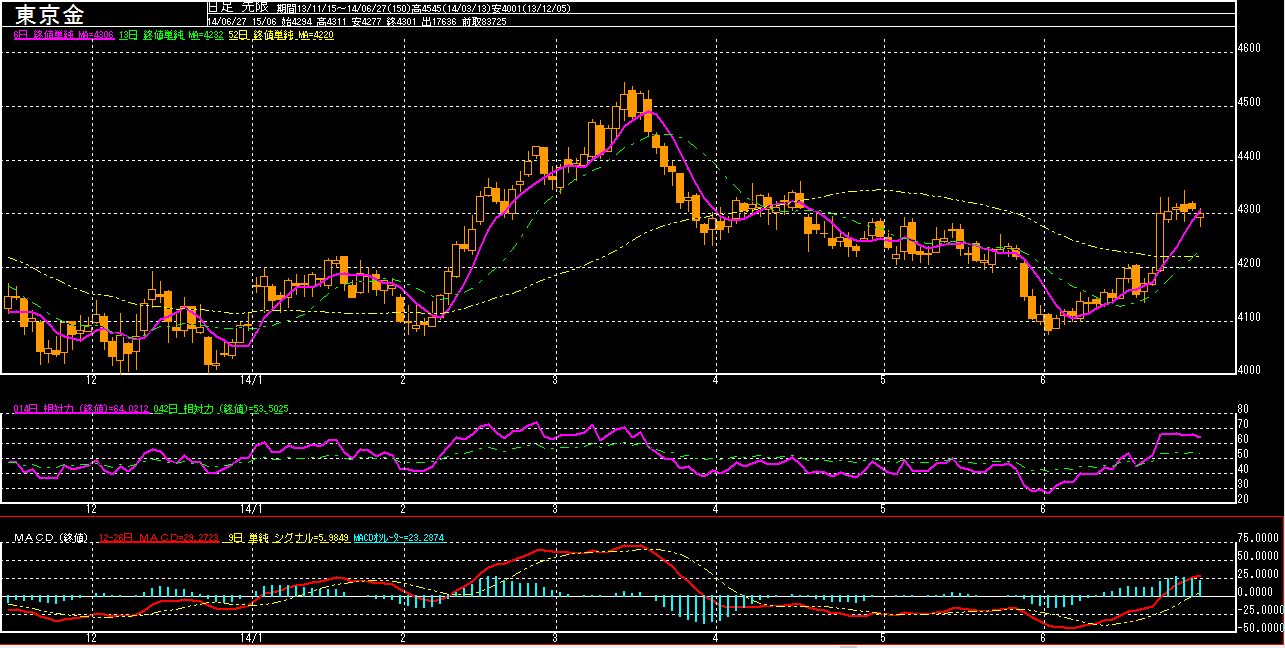Screen dimensions: 1285x648
Task: Click the 50 level on the RSI axis
Action: 1242,453
